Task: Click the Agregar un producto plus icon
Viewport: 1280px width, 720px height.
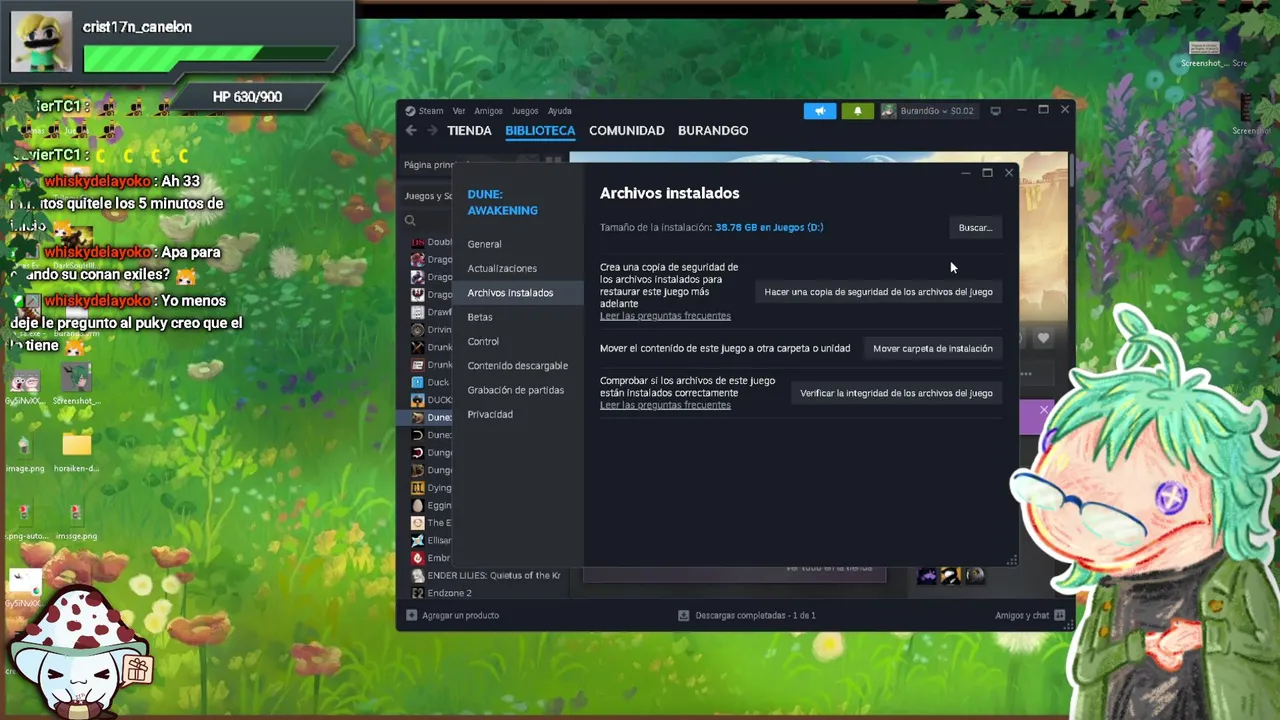Action: (x=411, y=616)
